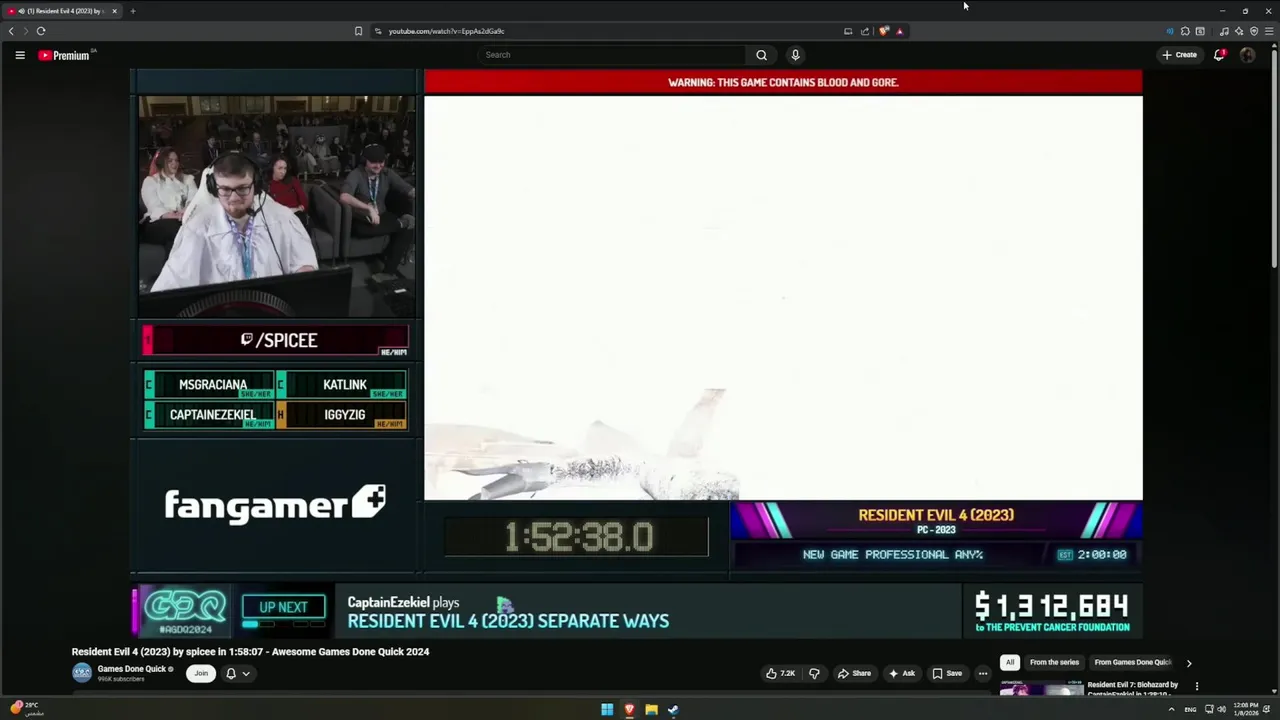Screen dimensions: 1280x720
Task: Open subscription notification bell dropdown
Action: pos(238,673)
